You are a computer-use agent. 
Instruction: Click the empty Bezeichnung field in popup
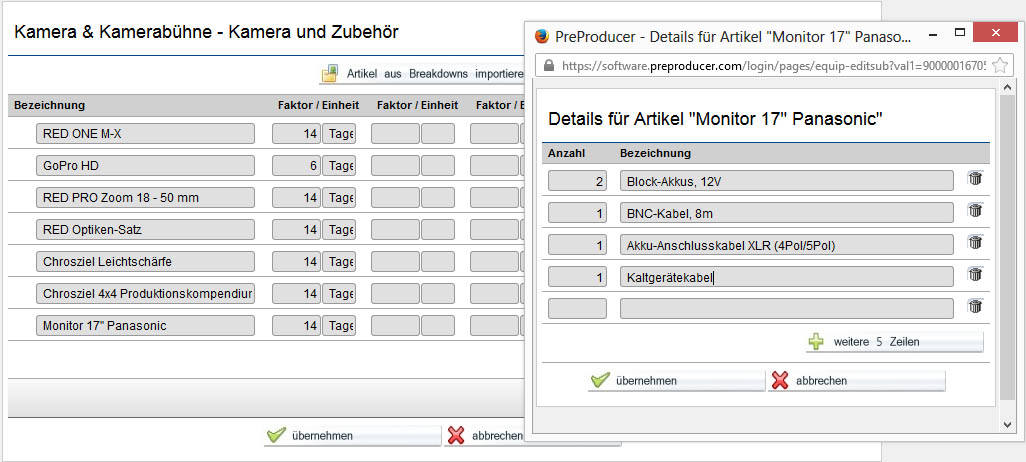coord(787,309)
